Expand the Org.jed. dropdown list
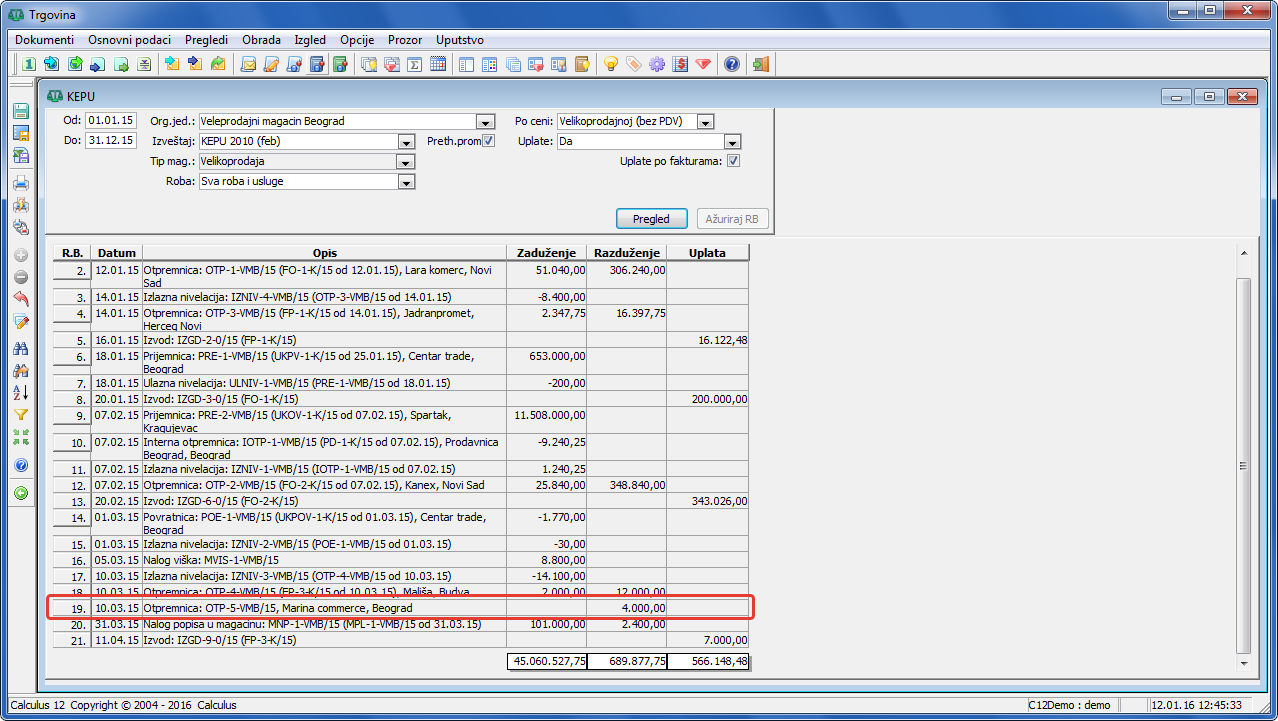 (486, 122)
